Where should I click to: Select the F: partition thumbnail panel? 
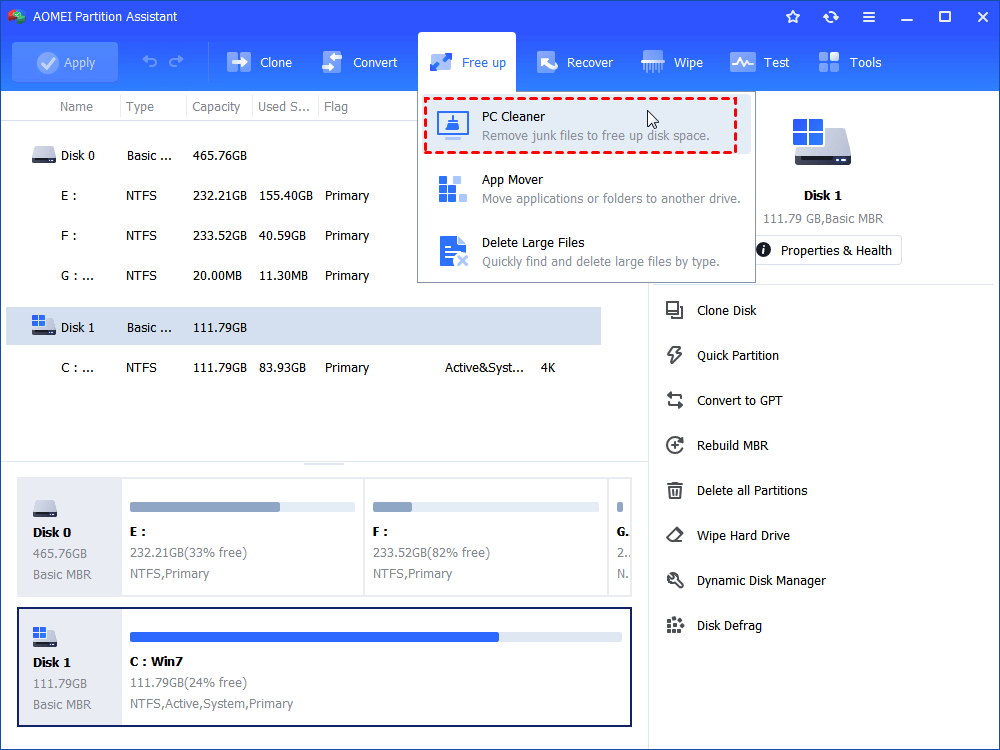tap(485, 537)
